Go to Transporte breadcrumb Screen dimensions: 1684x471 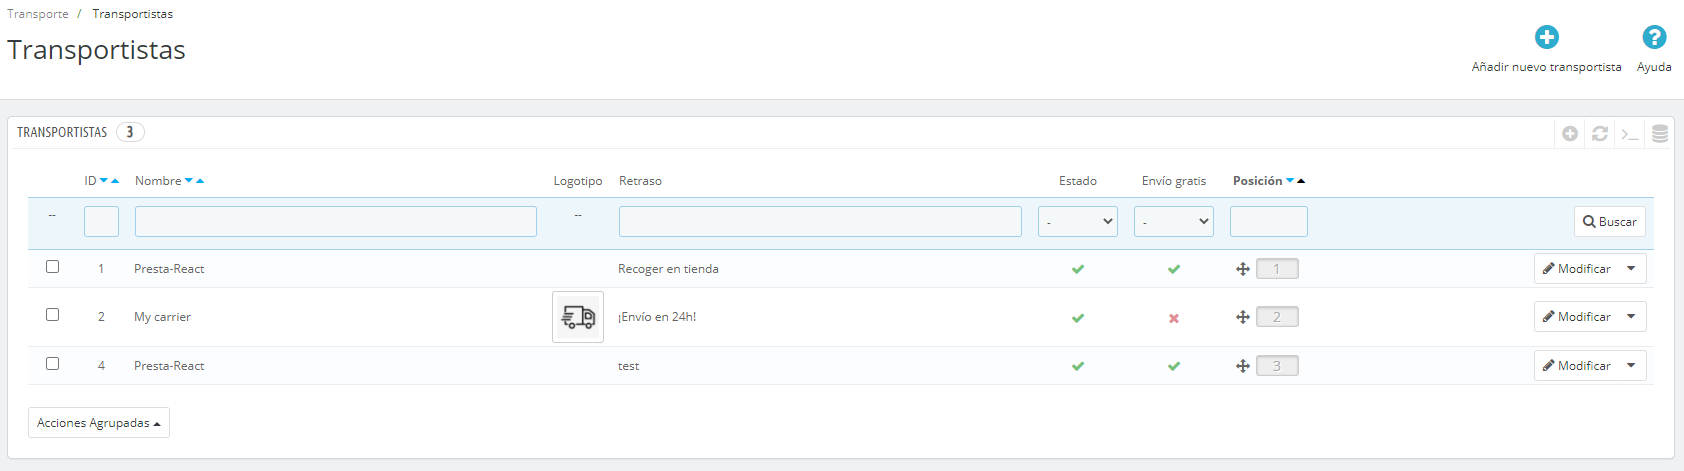[x=38, y=14]
